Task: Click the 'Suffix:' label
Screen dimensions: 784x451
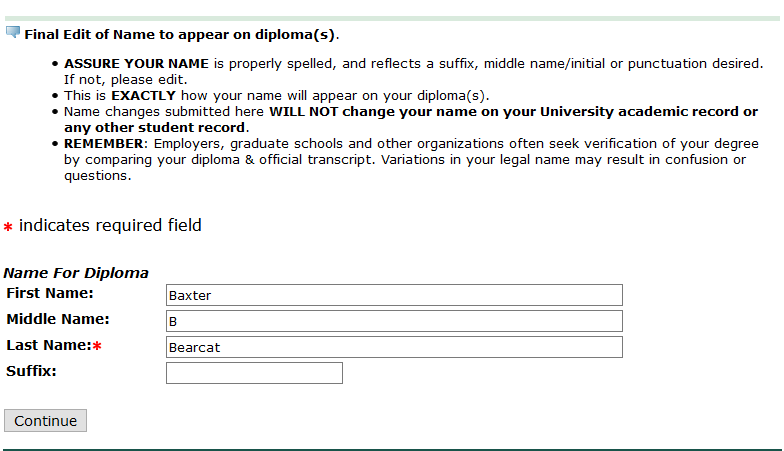Action: click(31, 371)
